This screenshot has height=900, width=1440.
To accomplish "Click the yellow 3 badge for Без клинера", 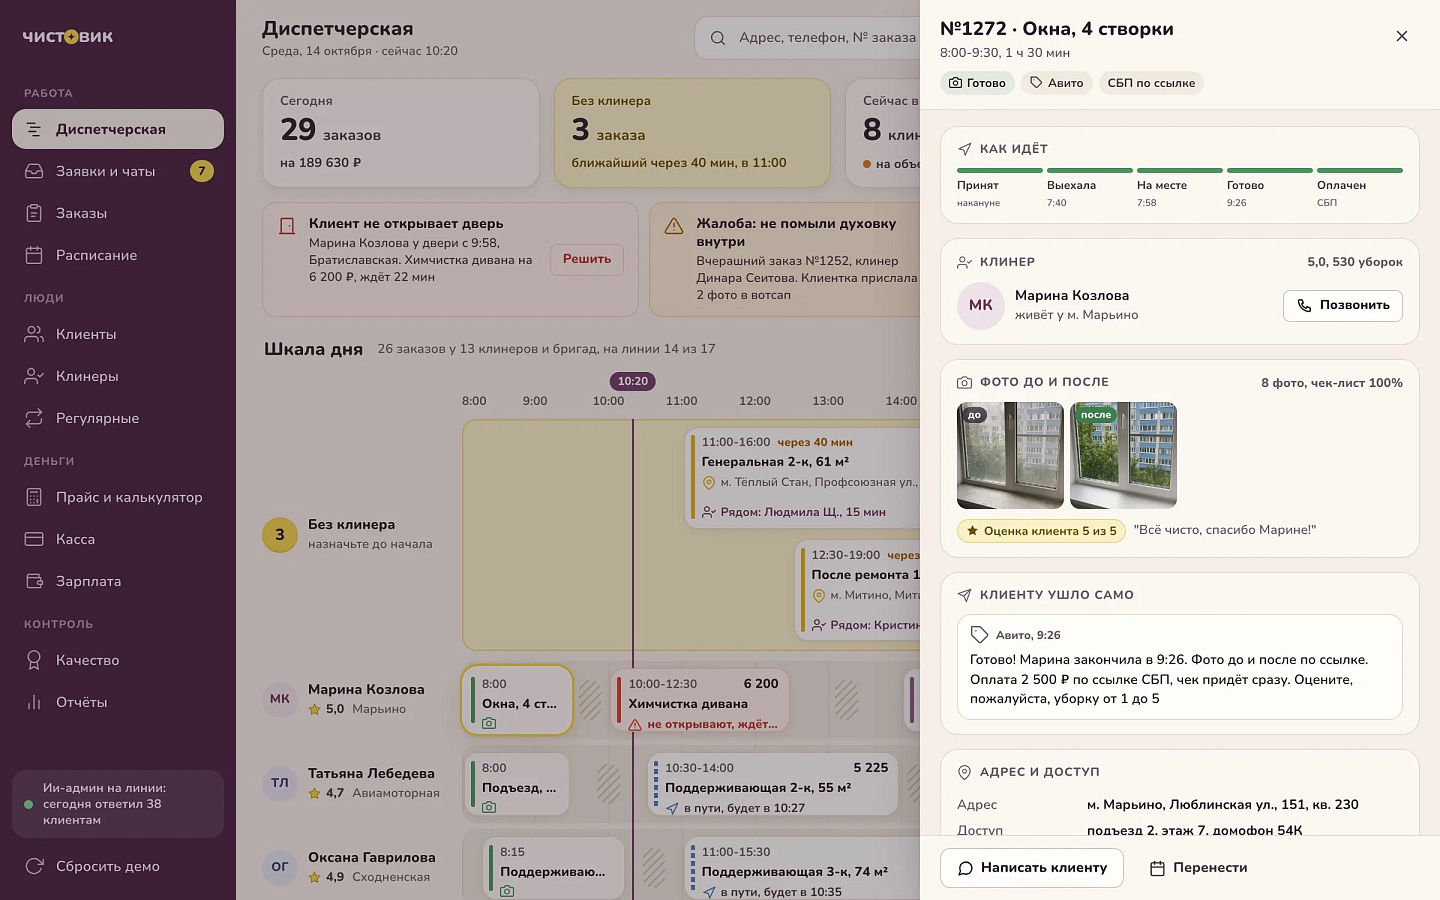I will point(280,535).
